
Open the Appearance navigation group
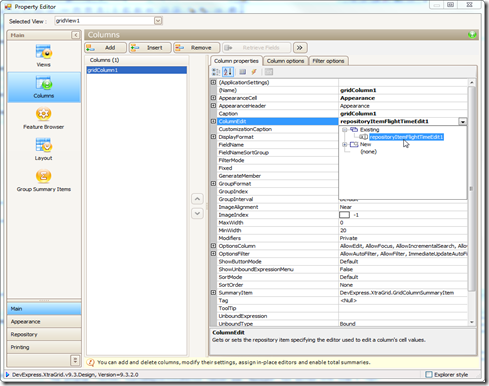[44, 321]
